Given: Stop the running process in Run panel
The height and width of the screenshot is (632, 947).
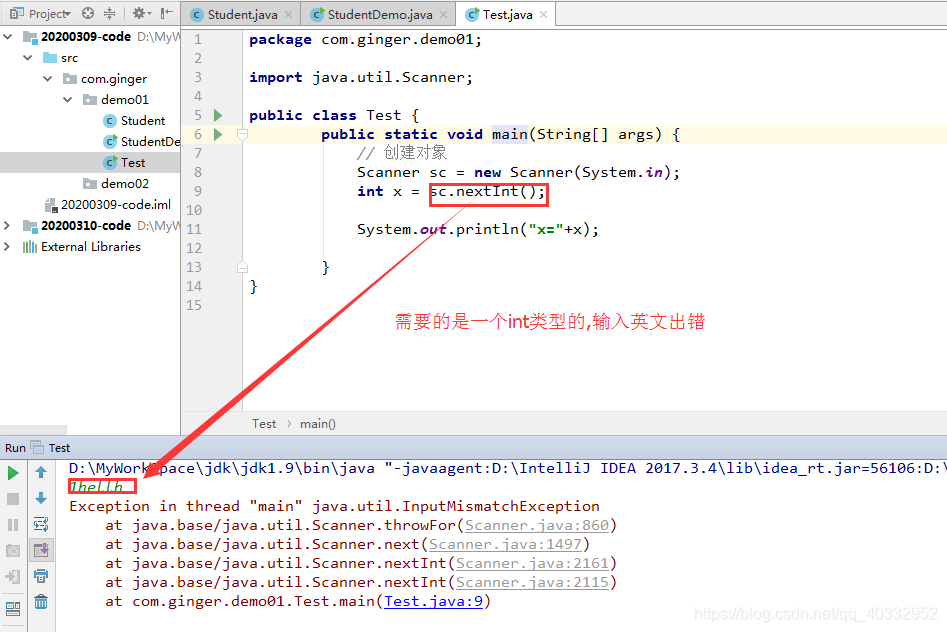Looking at the screenshot, I should 13,499.
